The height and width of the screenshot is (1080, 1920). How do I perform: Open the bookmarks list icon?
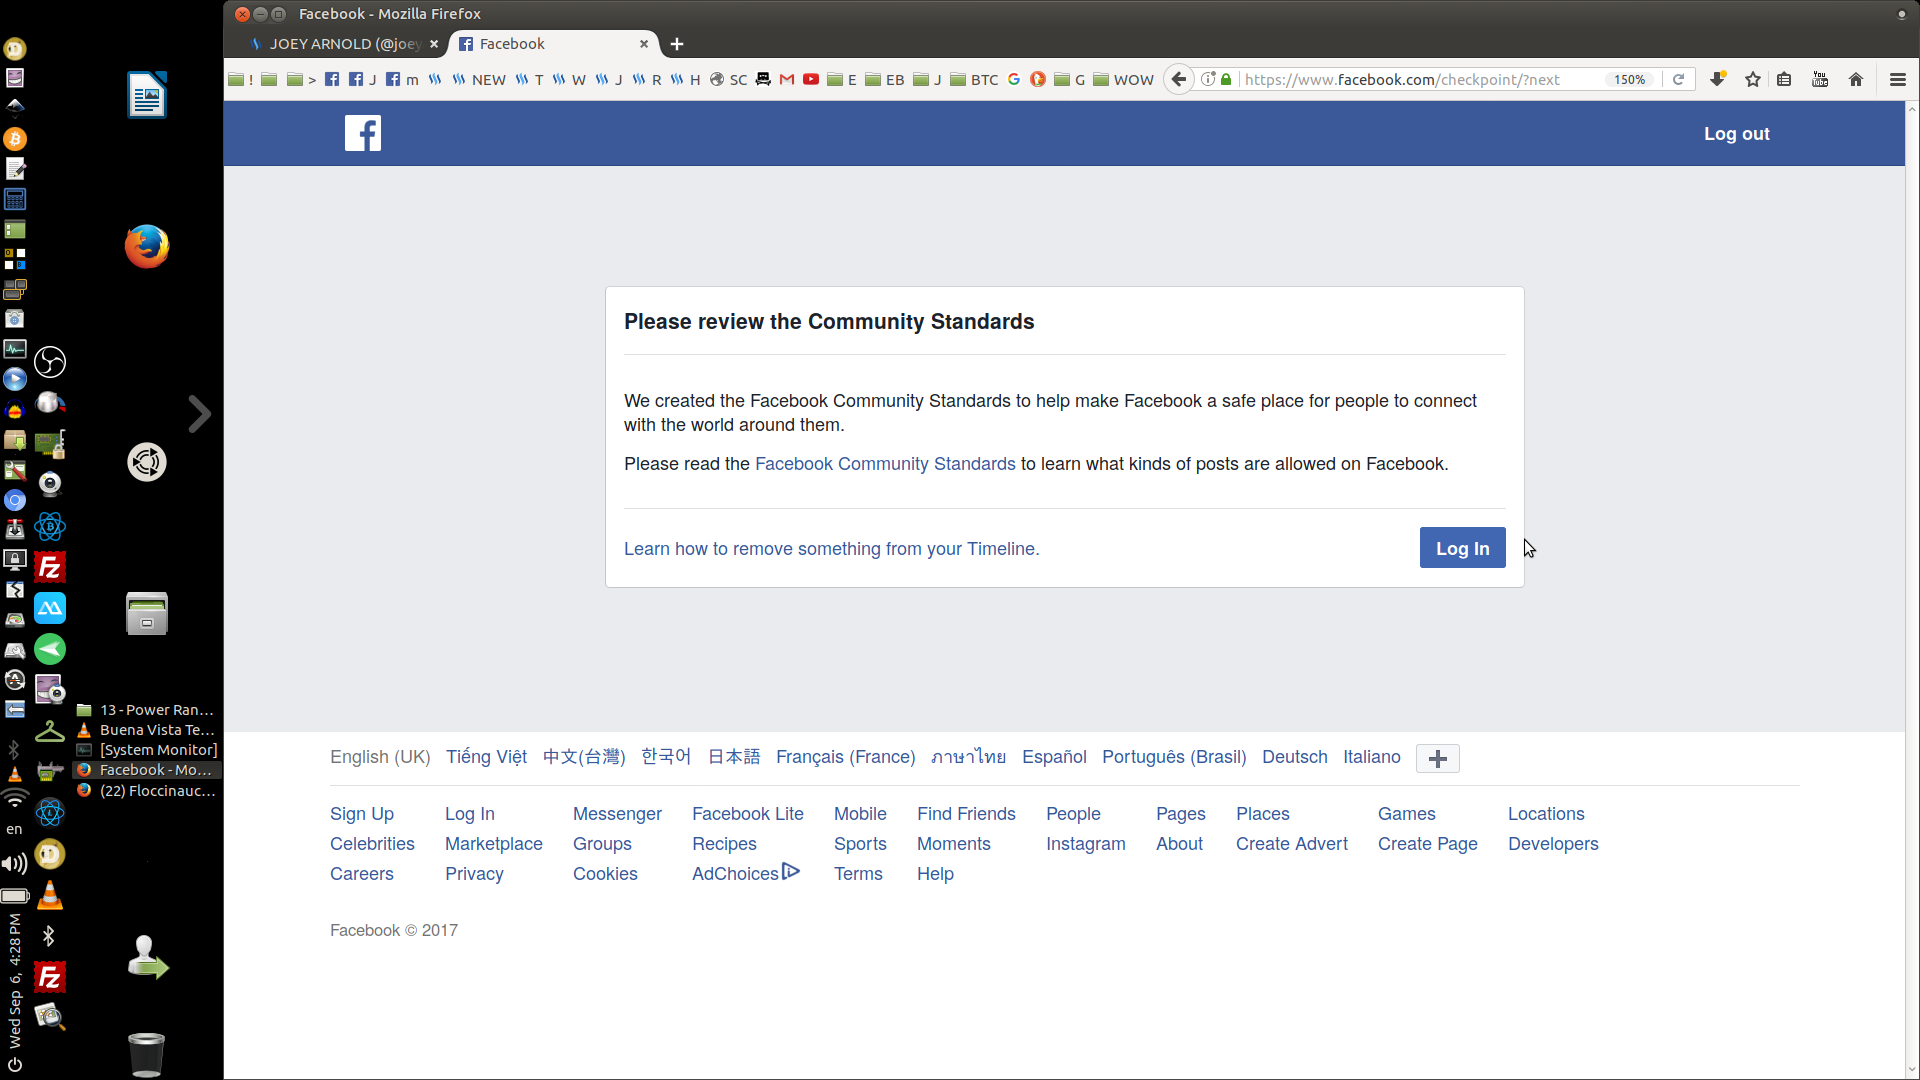click(x=1785, y=80)
